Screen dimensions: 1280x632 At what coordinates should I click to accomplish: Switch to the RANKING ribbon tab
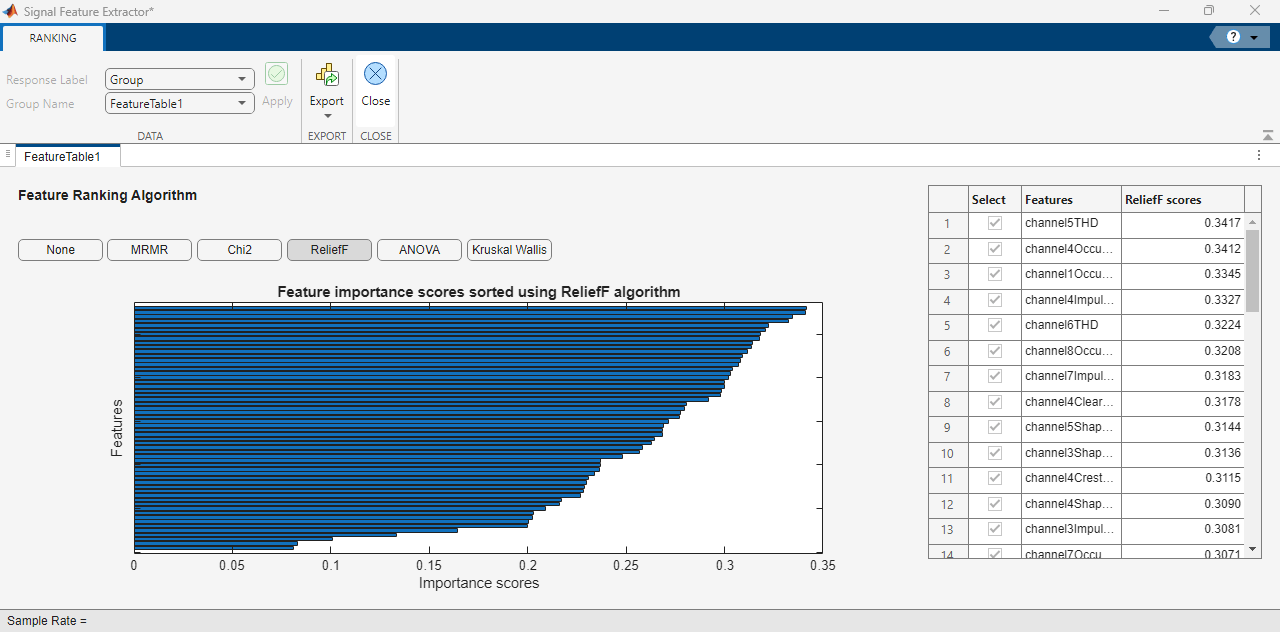point(52,37)
